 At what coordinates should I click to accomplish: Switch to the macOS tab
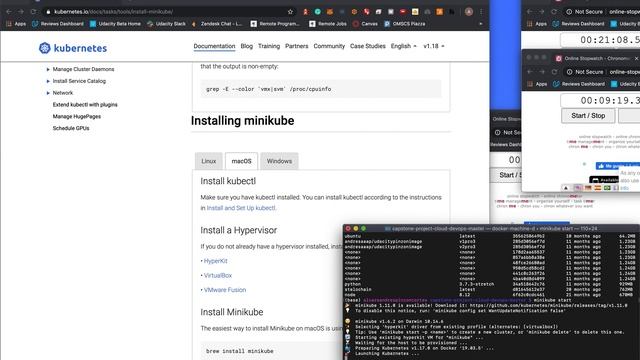point(241,161)
